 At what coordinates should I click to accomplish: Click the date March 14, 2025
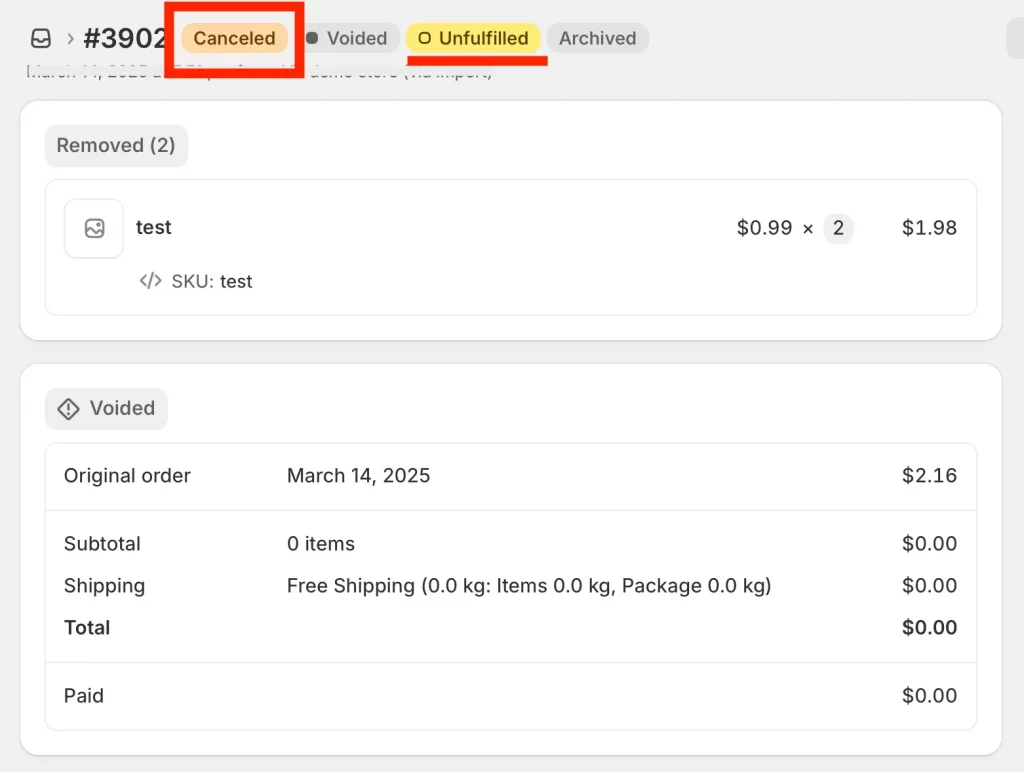[359, 475]
